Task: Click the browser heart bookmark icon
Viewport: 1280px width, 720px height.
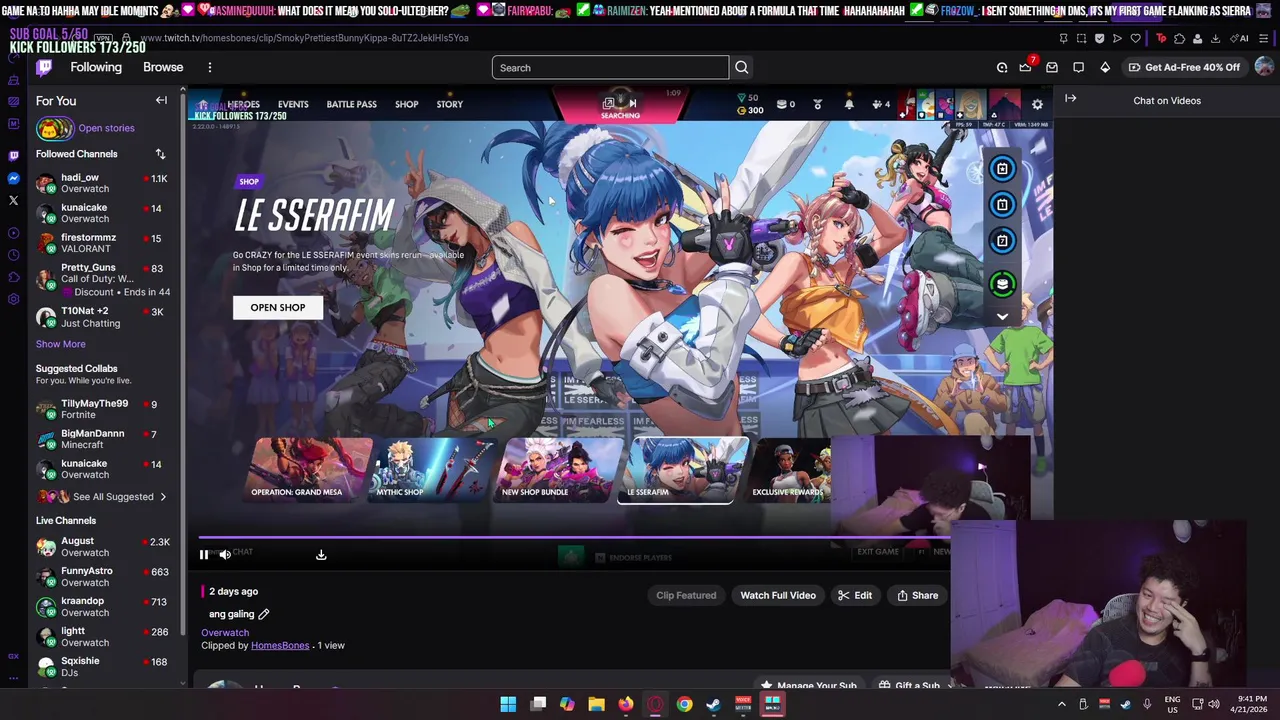Action: [x=1135, y=38]
